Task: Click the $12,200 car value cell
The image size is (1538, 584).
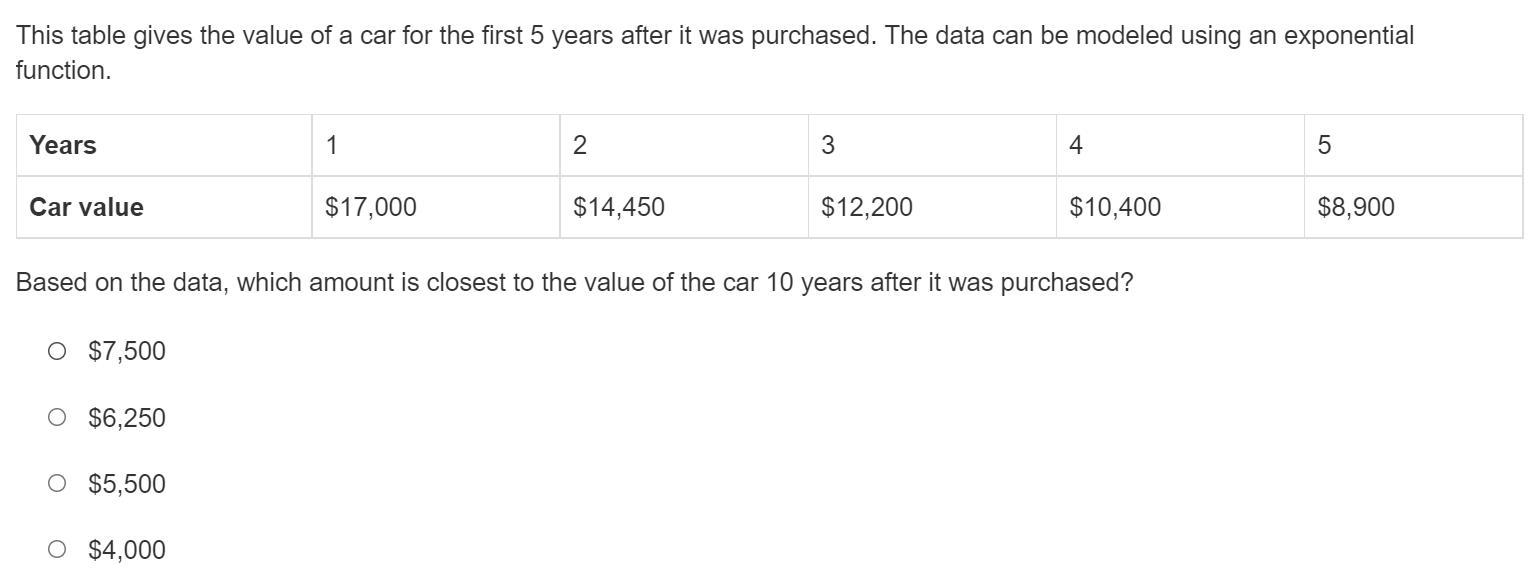Action: [931, 208]
